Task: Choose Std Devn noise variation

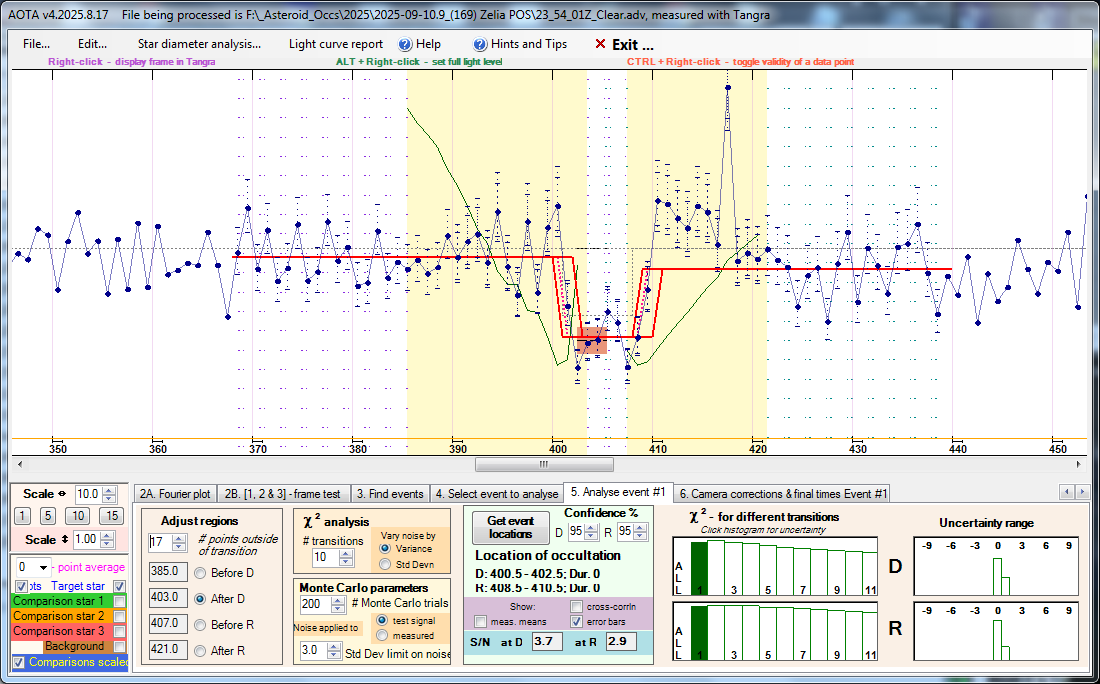Action: [x=385, y=565]
